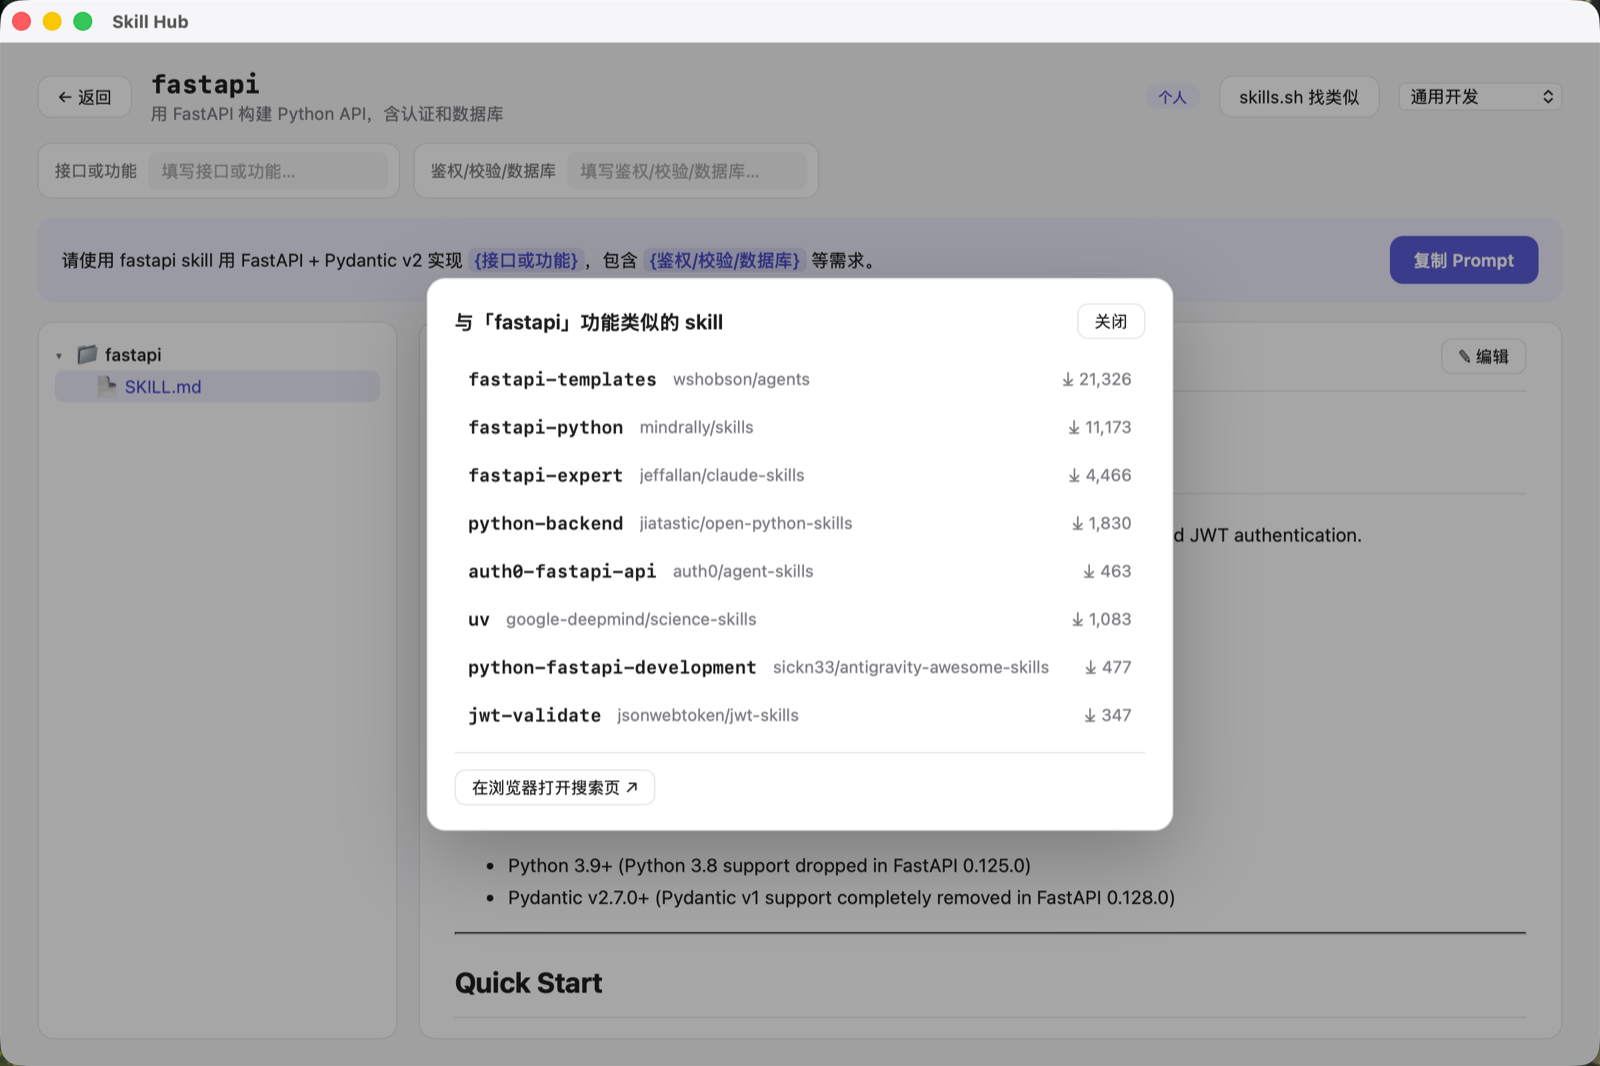This screenshot has height=1066, width=1600.
Task: Click the {鉴权/校验/数据库} placeholder in prompt
Action: (725, 260)
